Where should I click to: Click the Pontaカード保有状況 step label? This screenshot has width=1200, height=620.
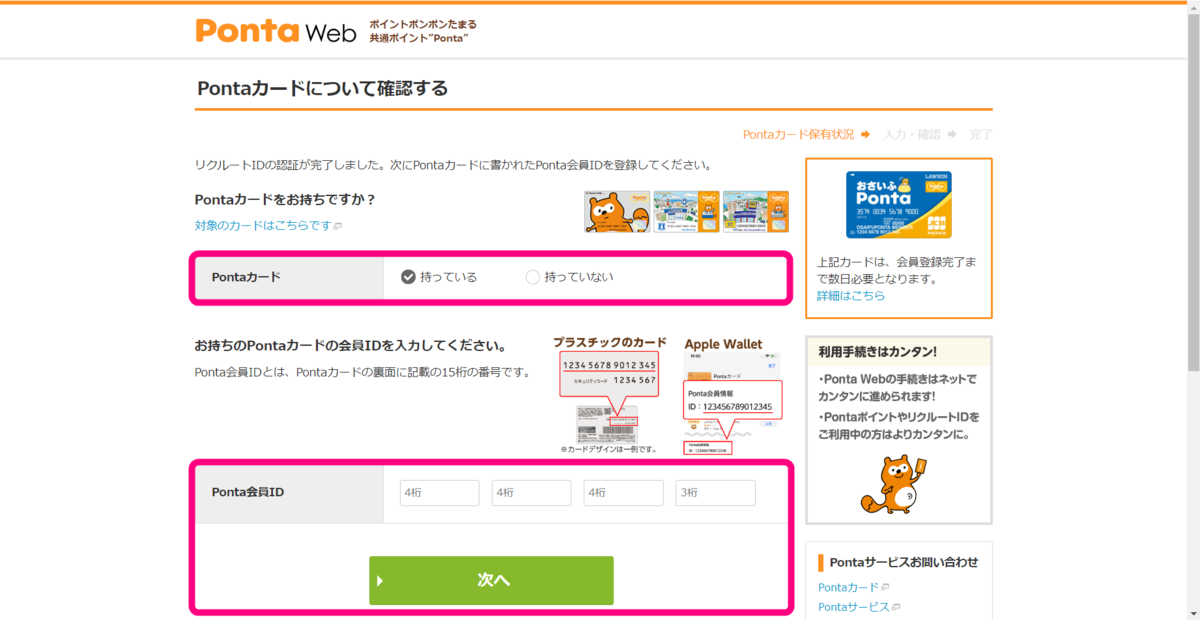[x=798, y=134]
